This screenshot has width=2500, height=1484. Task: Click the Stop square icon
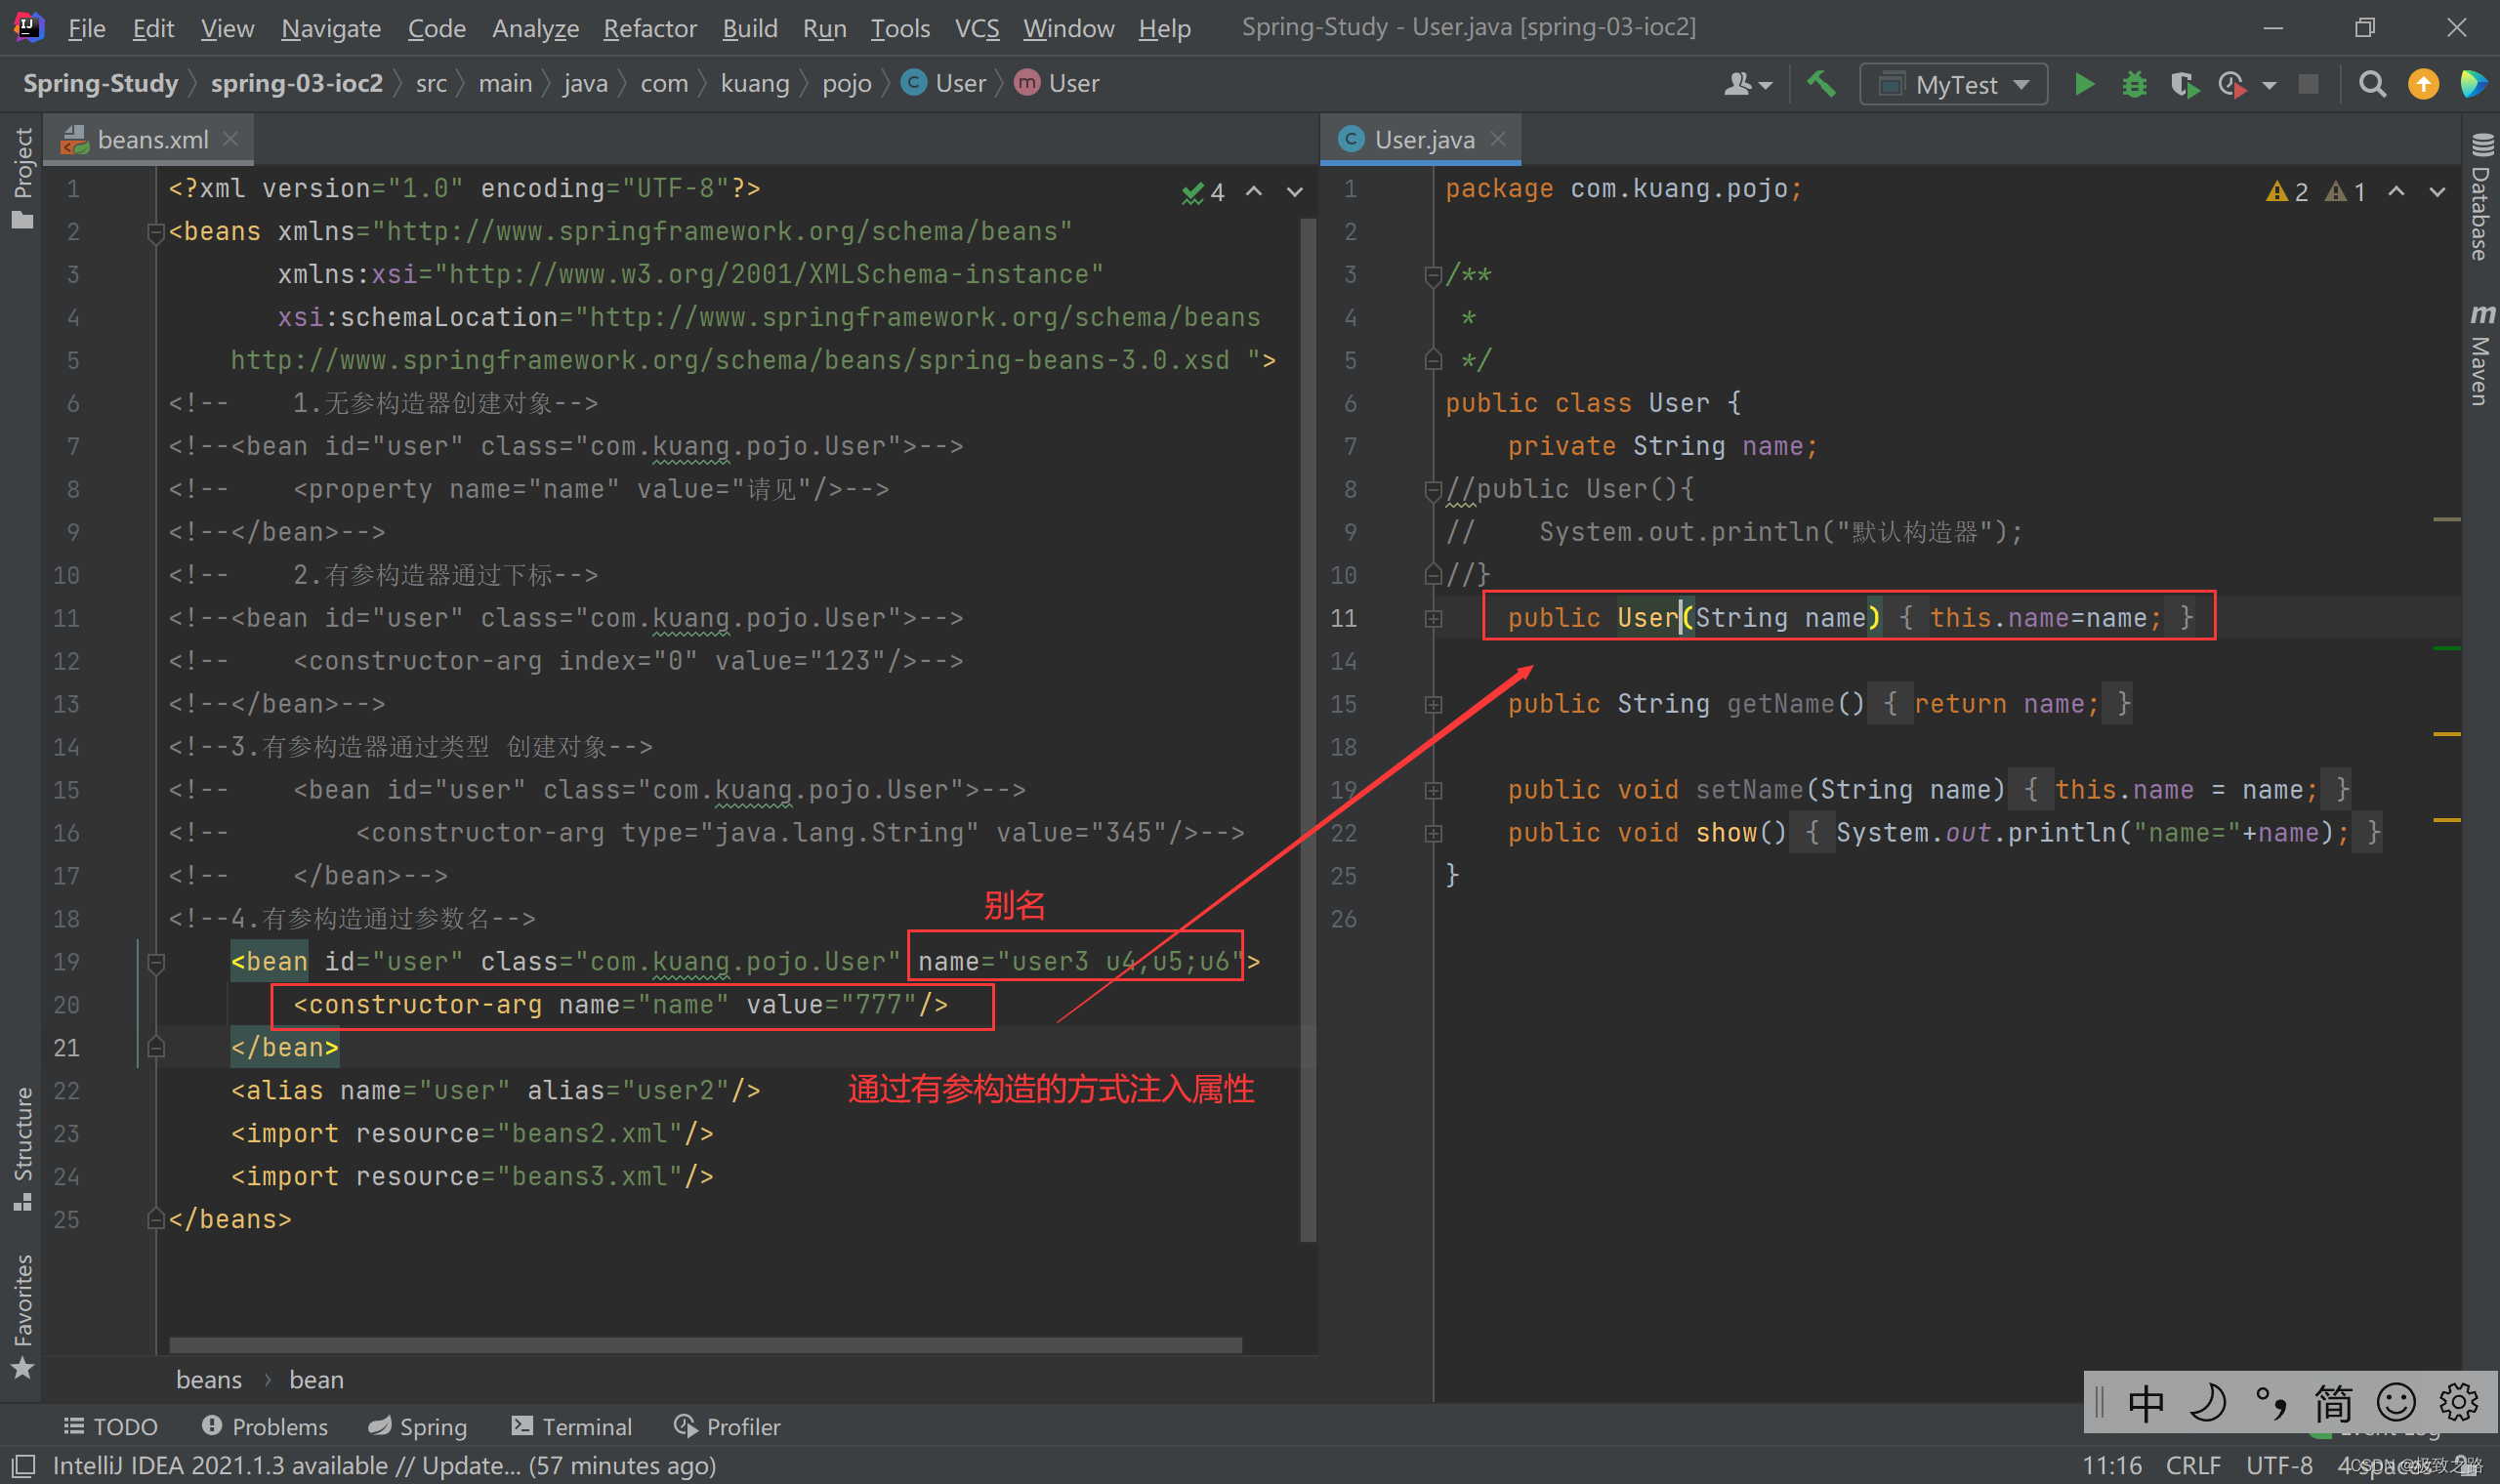pyautogui.click(x=2308, y=84)
